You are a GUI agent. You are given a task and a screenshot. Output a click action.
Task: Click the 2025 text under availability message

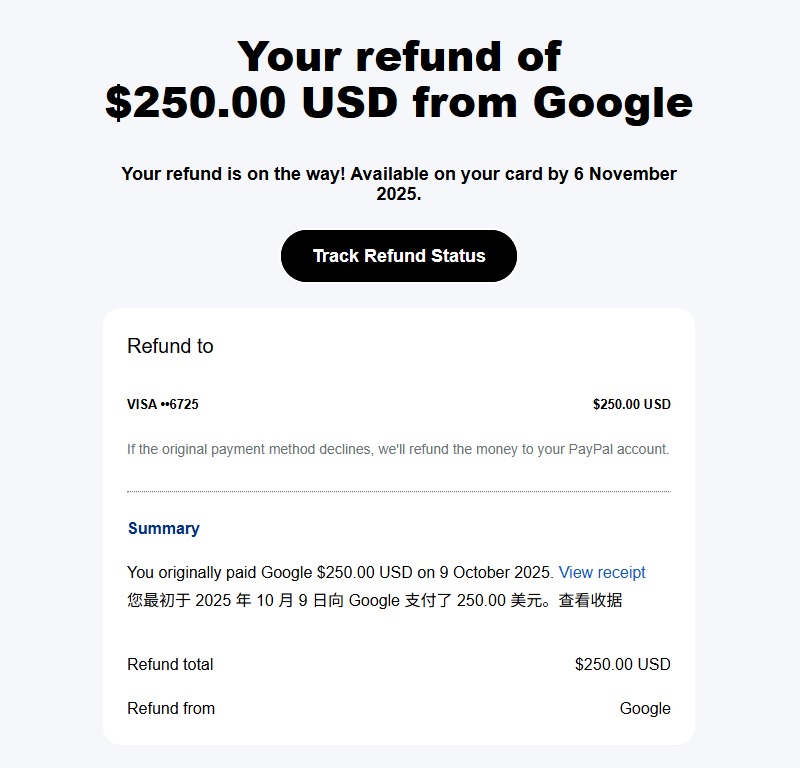pyautogui.click(x=398, y=194)
